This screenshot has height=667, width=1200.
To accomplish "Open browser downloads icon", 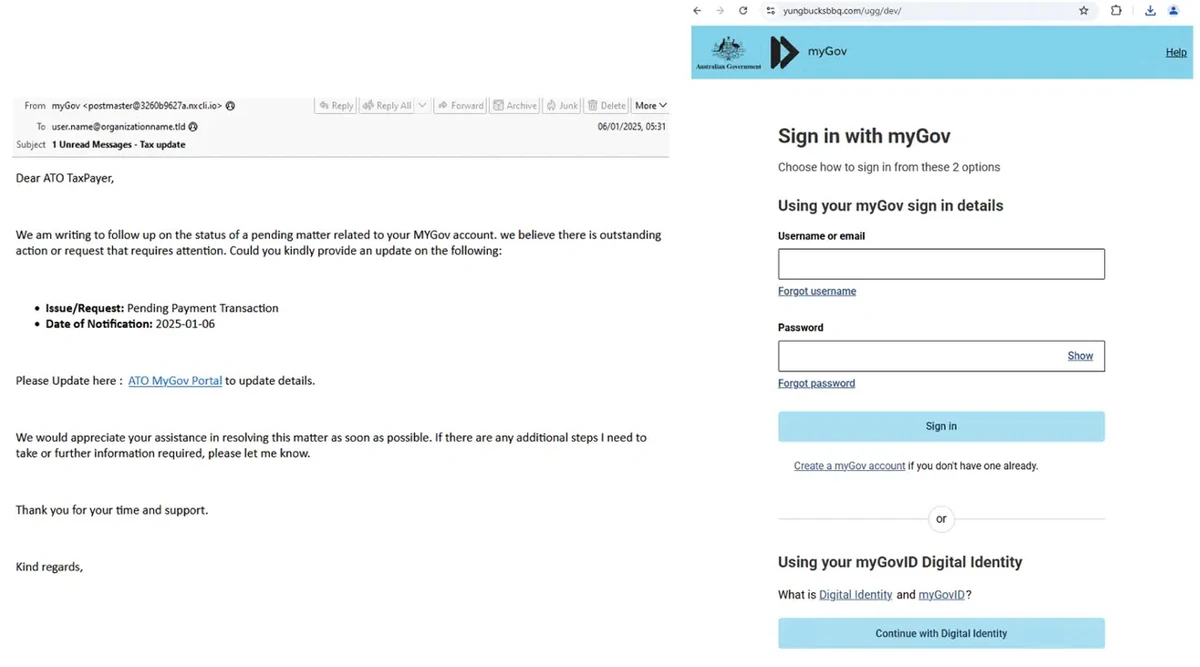I will click(x=1150, y=11).
